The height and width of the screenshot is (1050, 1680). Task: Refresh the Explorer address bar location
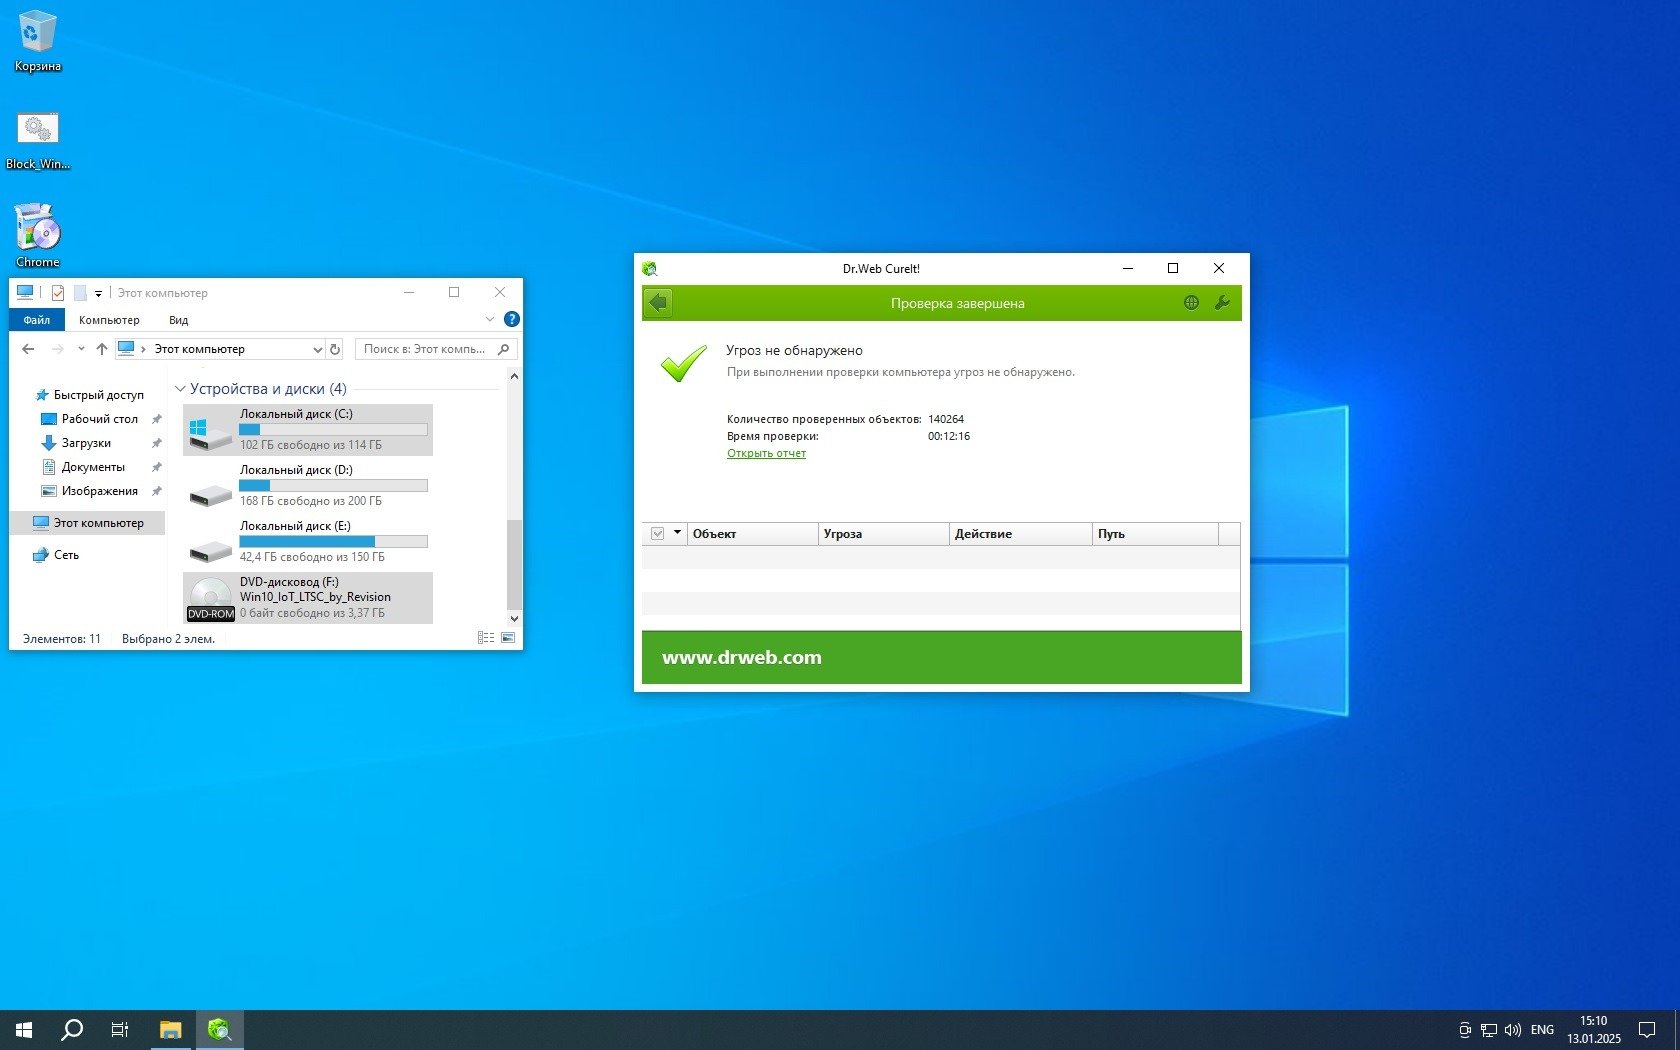336,349
